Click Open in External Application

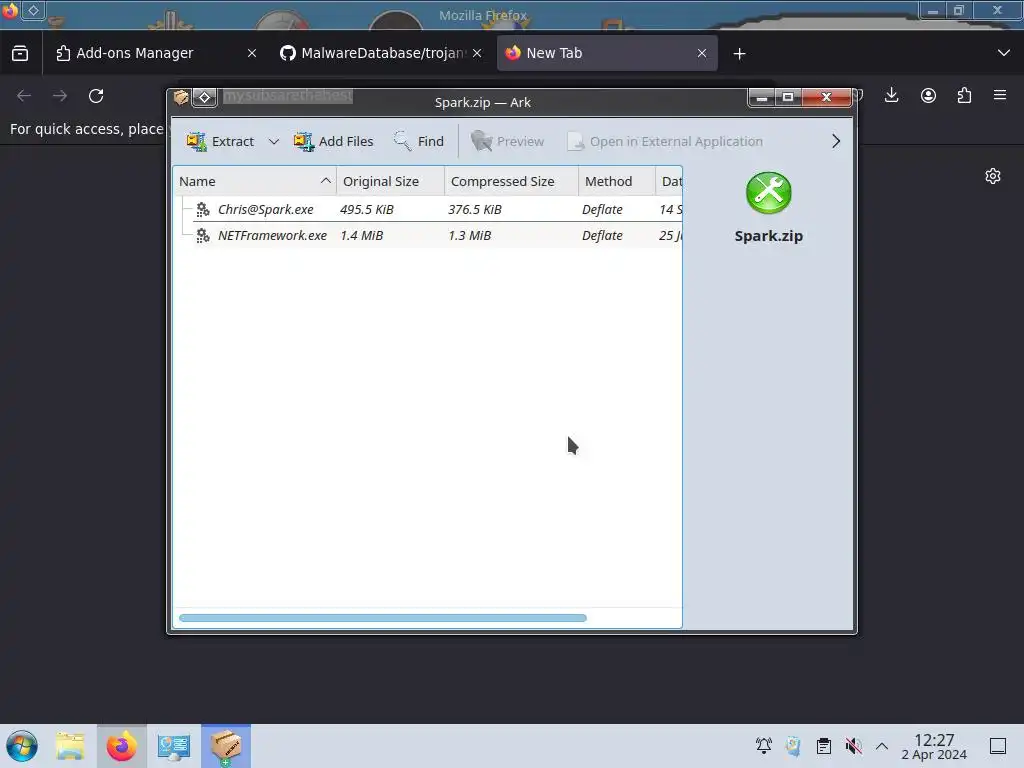click(665, 141)
